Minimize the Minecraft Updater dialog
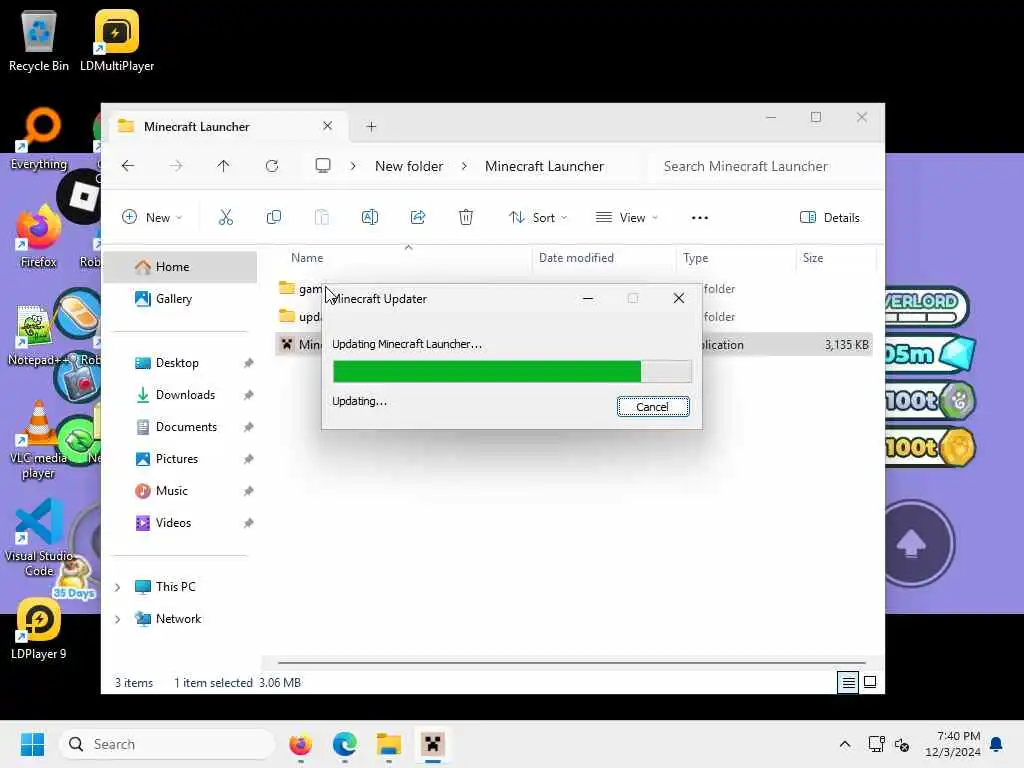Viewport: 1024px width, 768px height. [x=588, y=298]
